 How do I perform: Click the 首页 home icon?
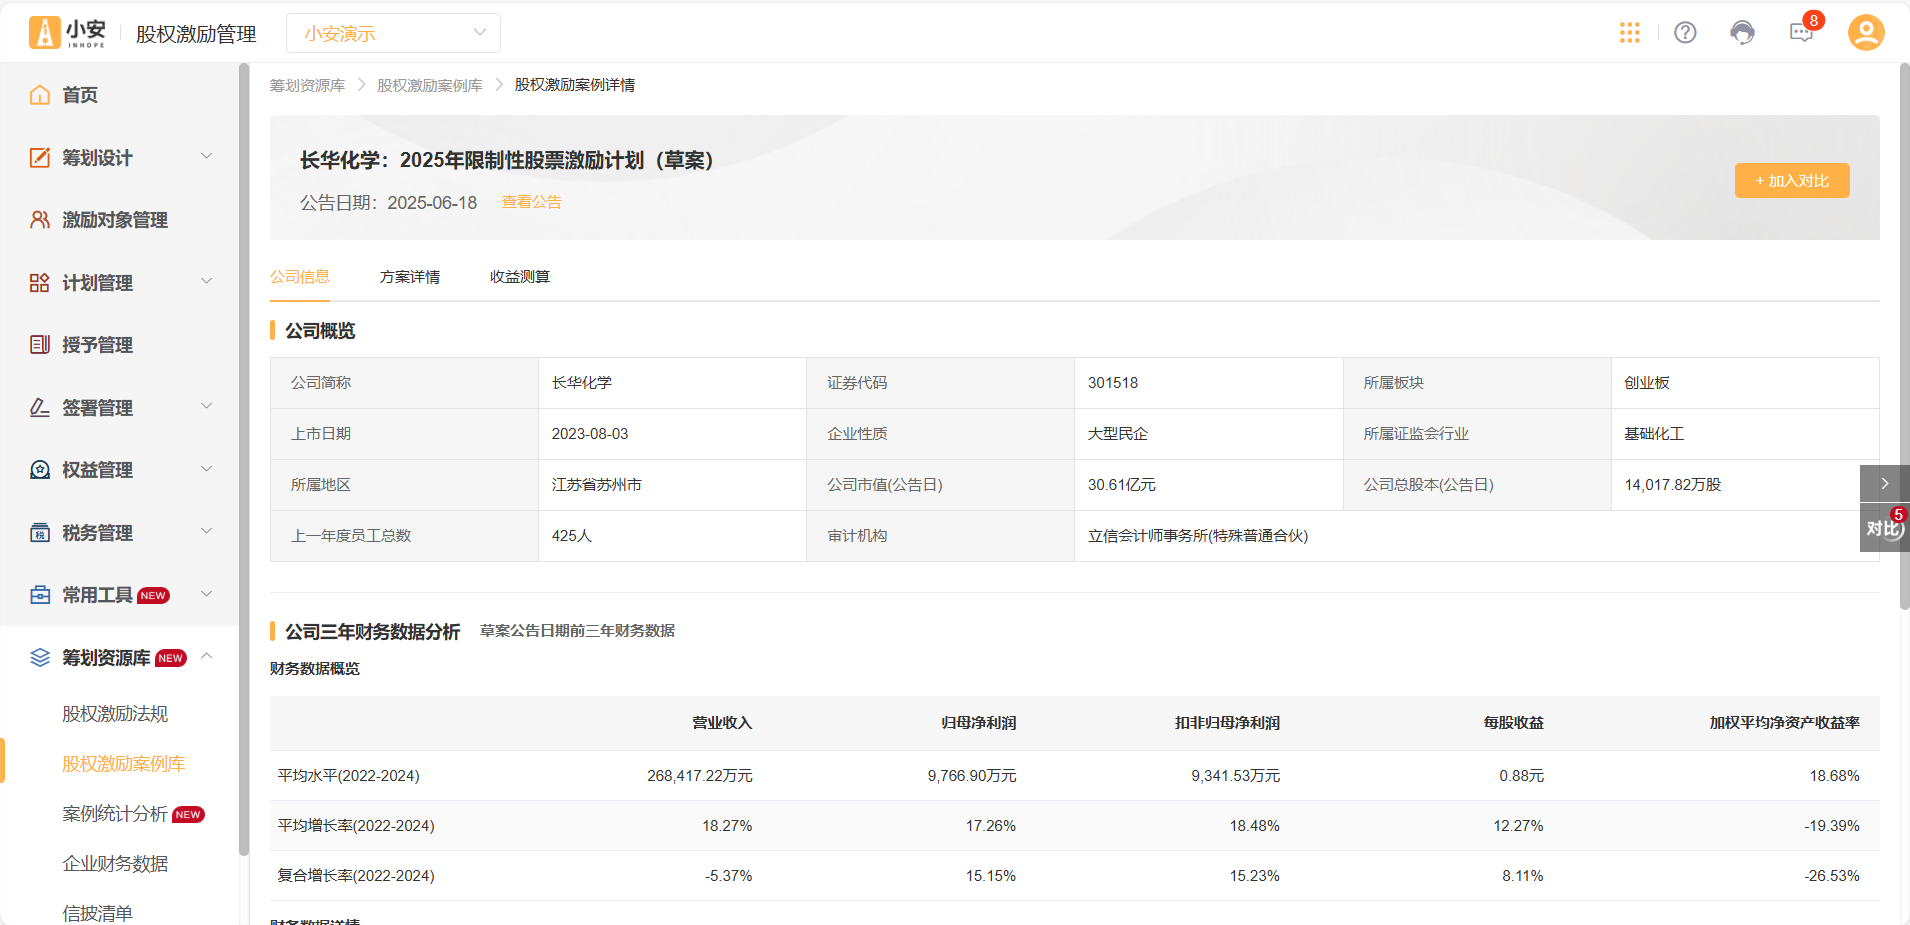(x=40, y=95)
